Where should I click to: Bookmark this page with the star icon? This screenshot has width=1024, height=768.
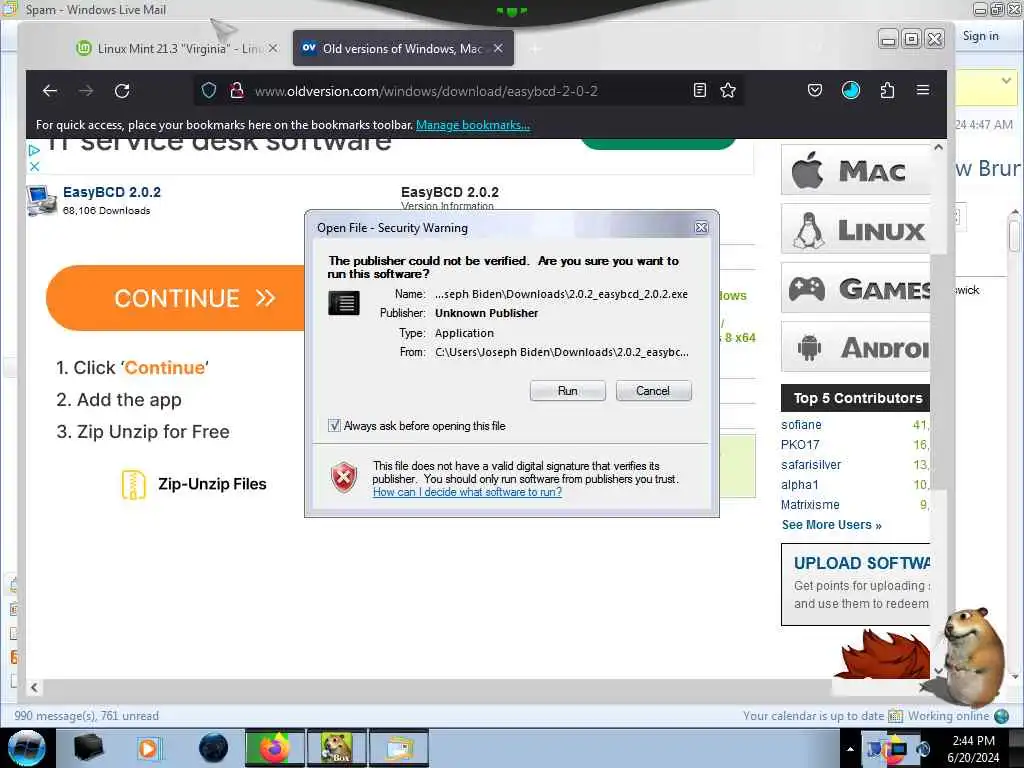pyautogui.click(x=728, y=91)
